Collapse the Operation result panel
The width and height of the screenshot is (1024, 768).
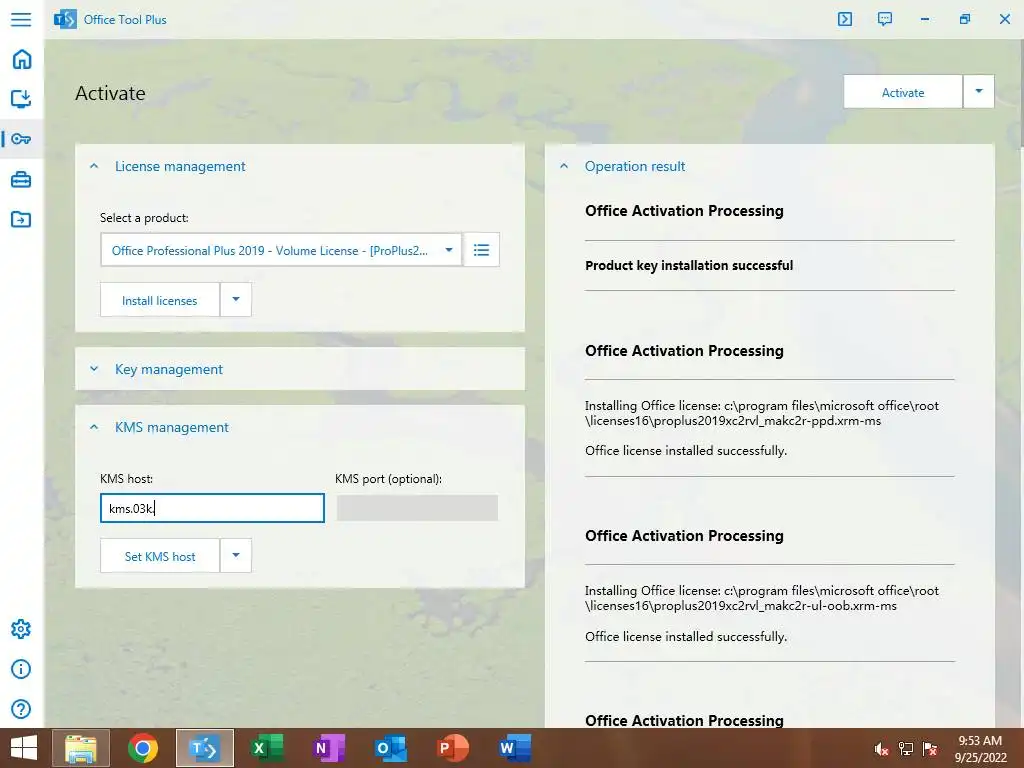(564, 166)
